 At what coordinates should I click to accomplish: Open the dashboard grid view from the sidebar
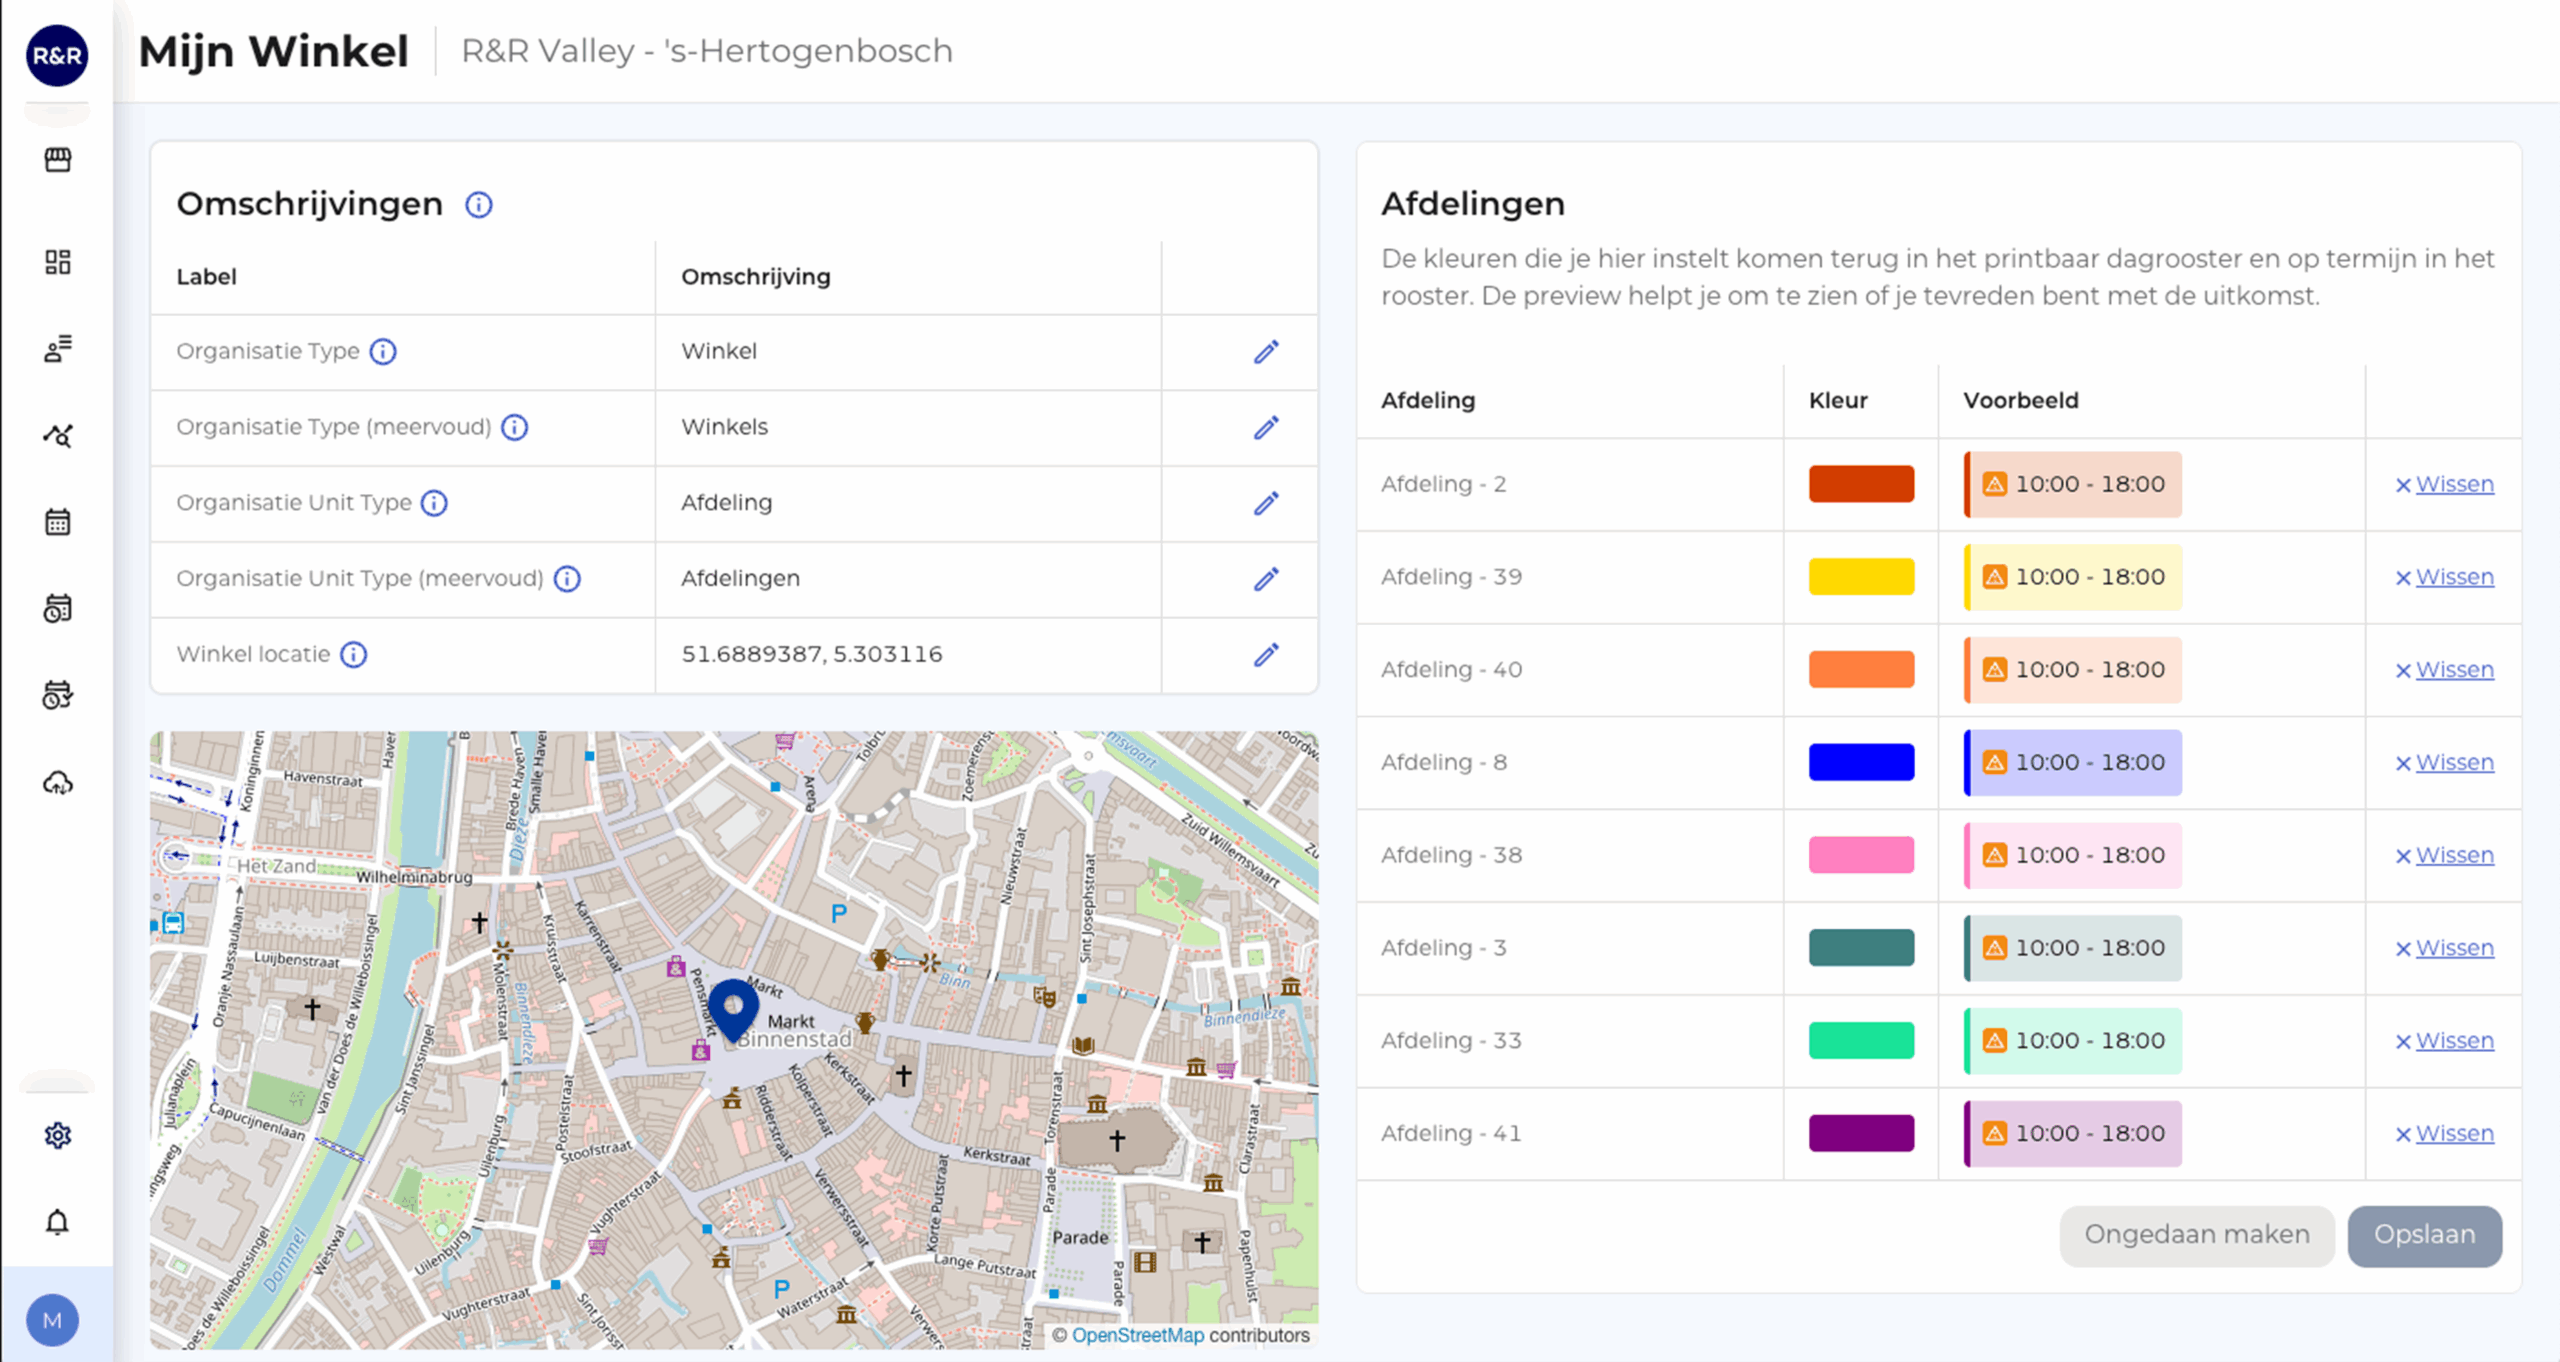tap(57, 262)
